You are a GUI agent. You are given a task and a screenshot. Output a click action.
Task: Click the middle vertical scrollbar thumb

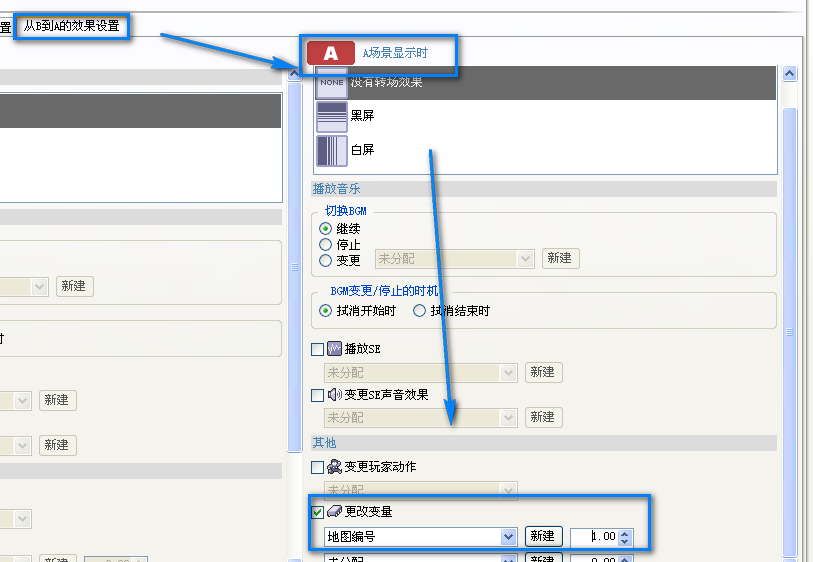(294, 267)
